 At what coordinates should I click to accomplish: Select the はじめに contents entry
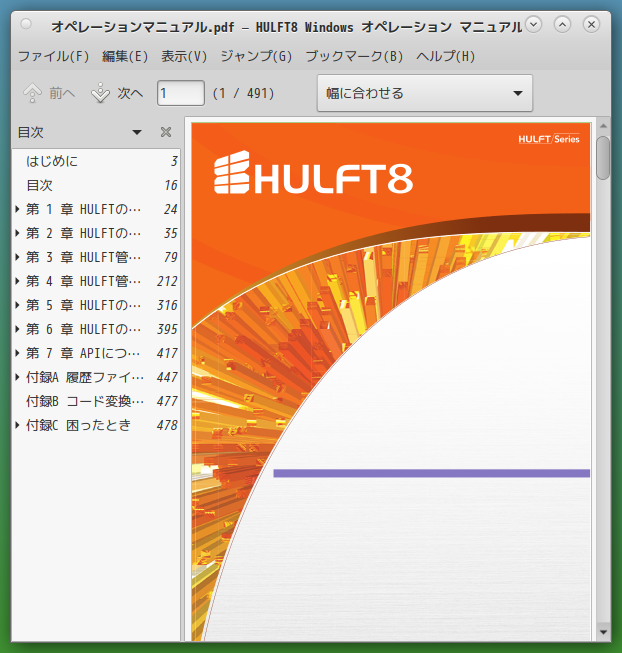click(96, 161)
